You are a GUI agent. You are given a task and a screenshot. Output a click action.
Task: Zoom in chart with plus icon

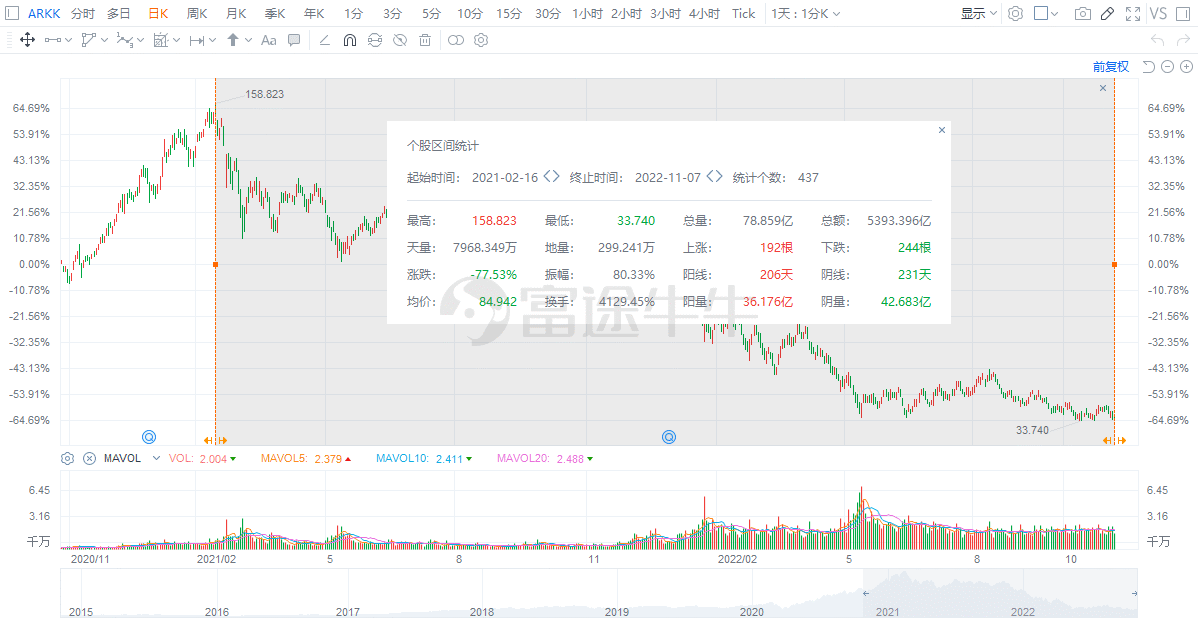pos(1187,67)
